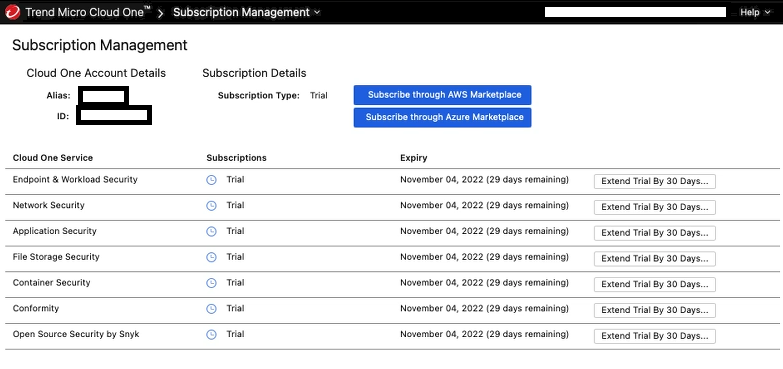The width and height of the screenshot is (783, 369).
Task: Click the clock icon for File Storage Security
Action: (x=211, y=257)
